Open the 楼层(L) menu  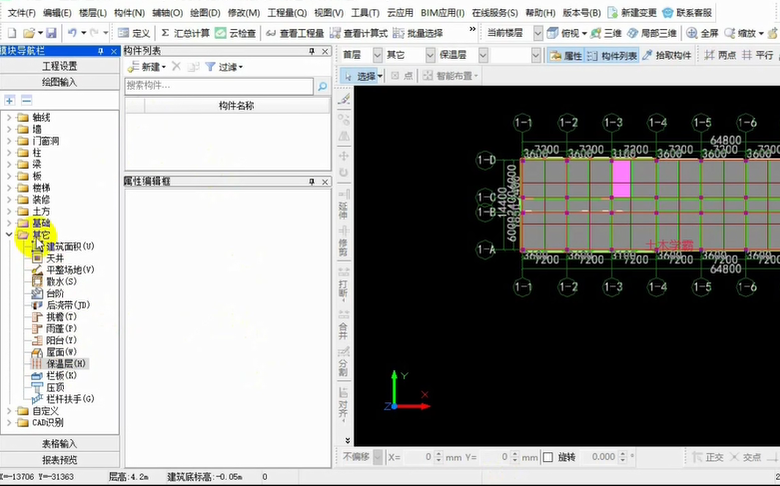(x=93, y=12)
